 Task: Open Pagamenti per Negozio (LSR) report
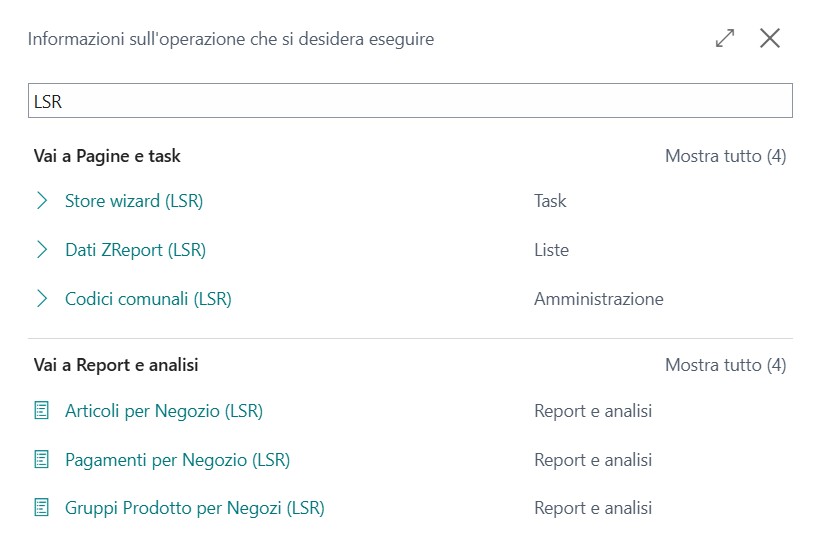(177, 459)
